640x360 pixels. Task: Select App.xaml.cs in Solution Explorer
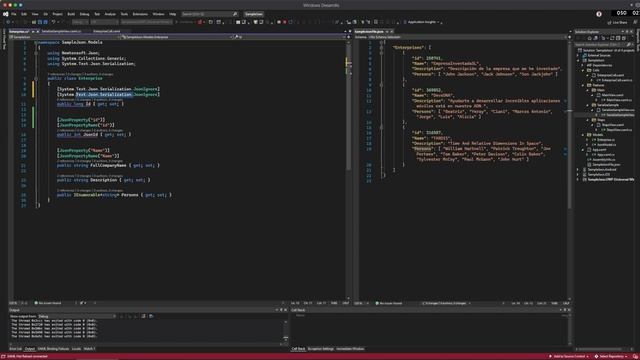[x=606, y=155]
